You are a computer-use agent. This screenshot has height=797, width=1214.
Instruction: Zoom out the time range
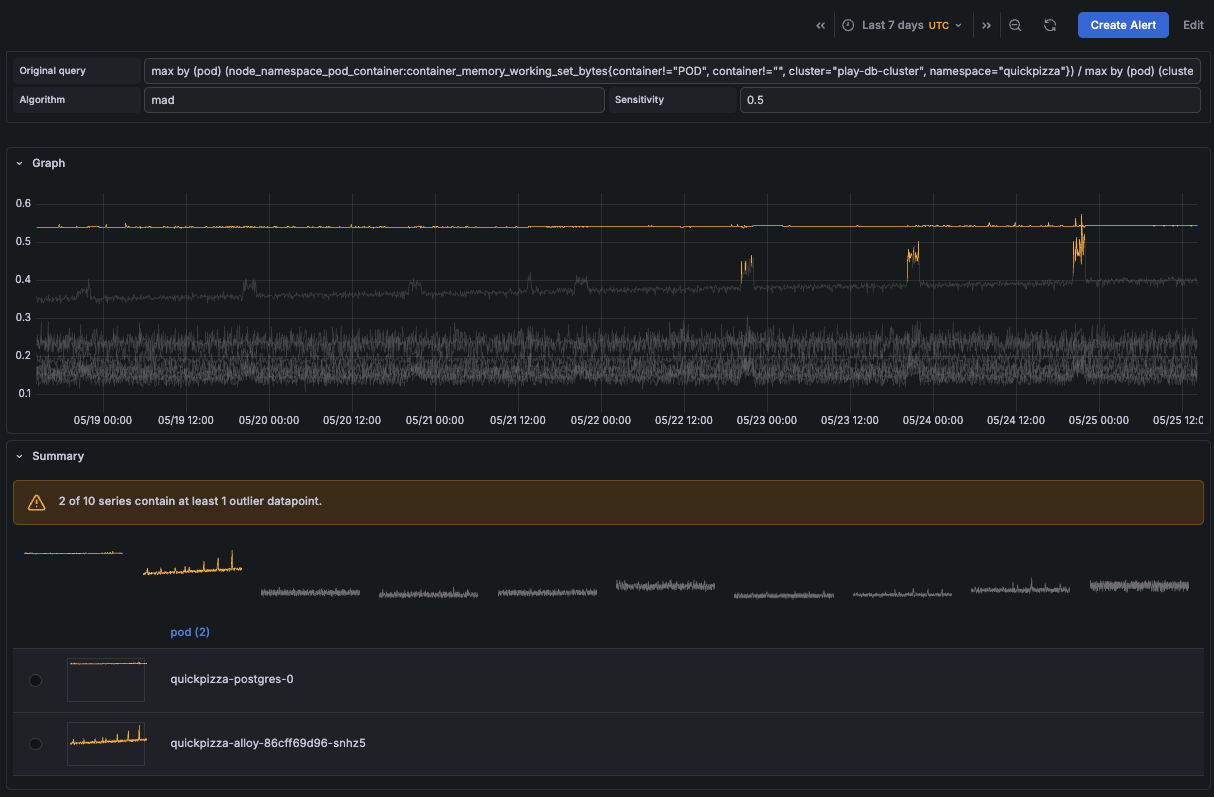pos(1015,25)
